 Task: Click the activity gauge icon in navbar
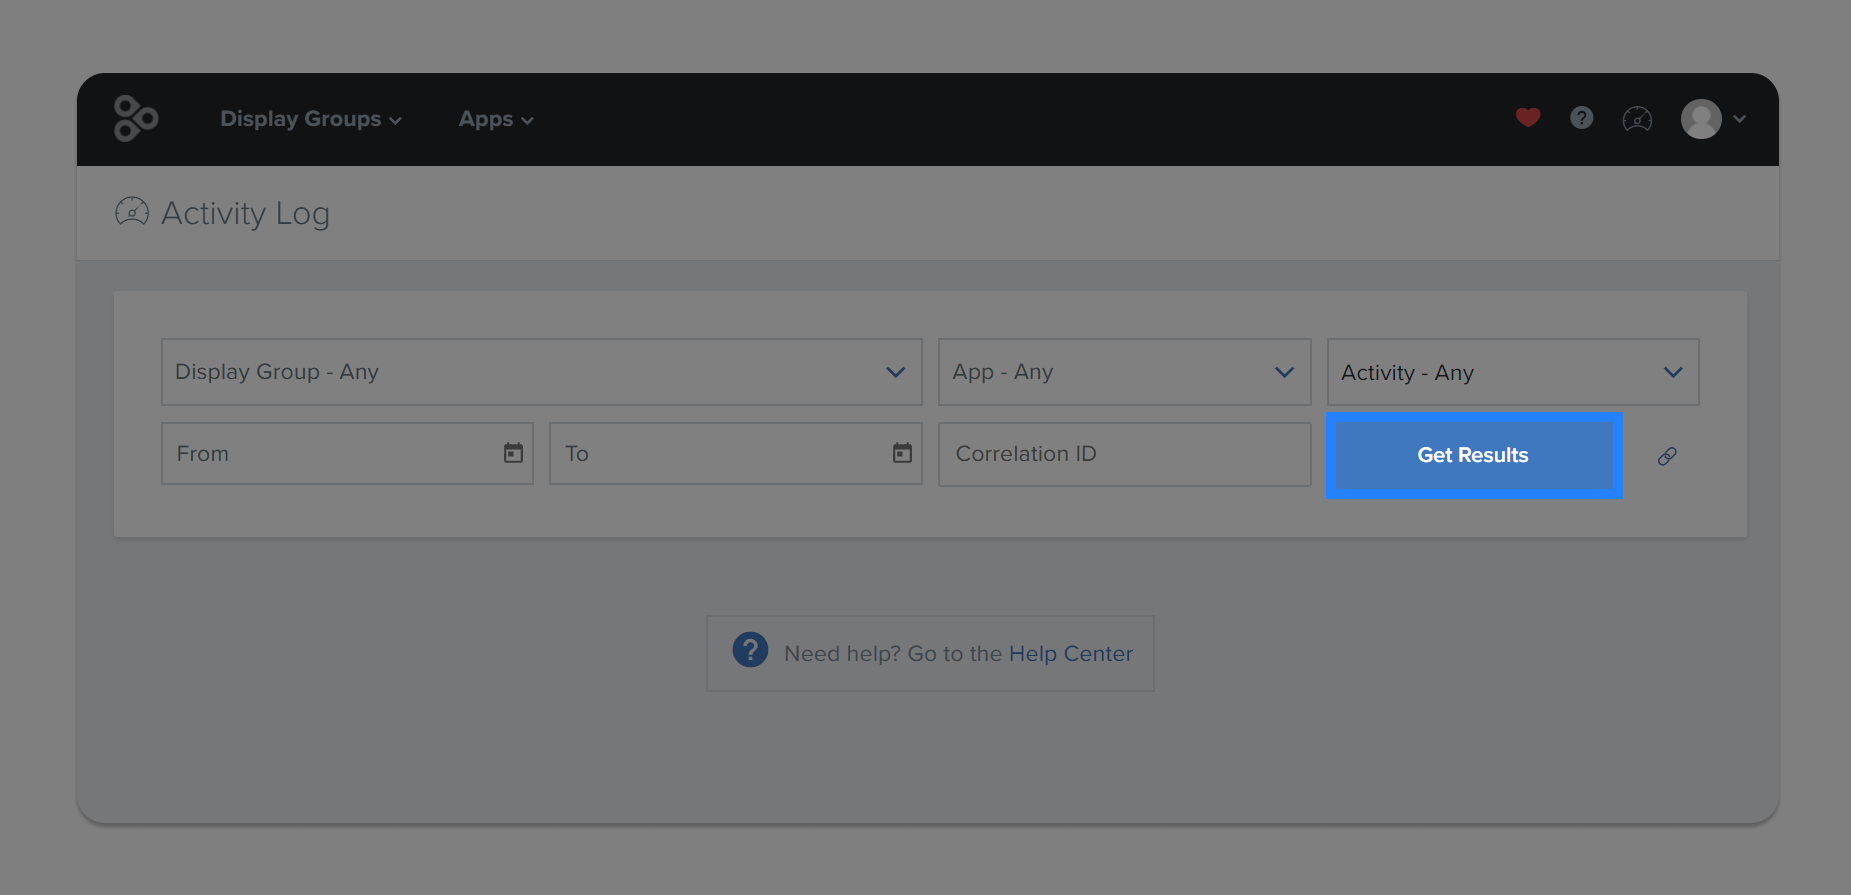[x=1637, y=119]
